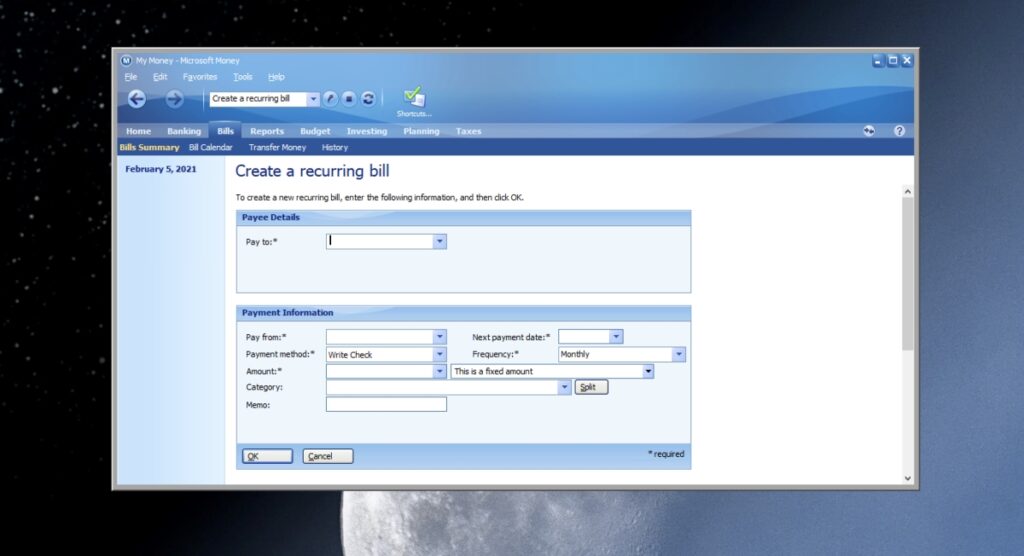Click into the Memo text field
Screen dimensions: 1024x556
(386, 404)
